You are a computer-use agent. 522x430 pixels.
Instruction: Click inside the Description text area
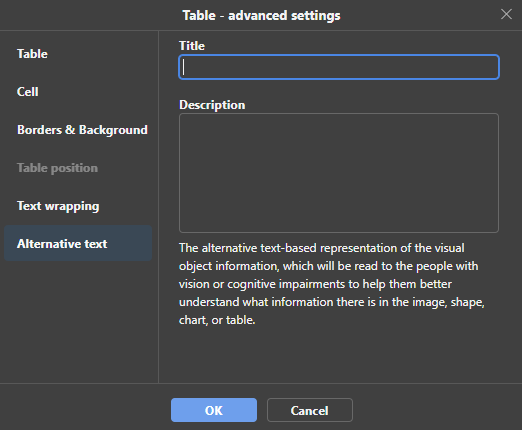(x=339, y=173)
